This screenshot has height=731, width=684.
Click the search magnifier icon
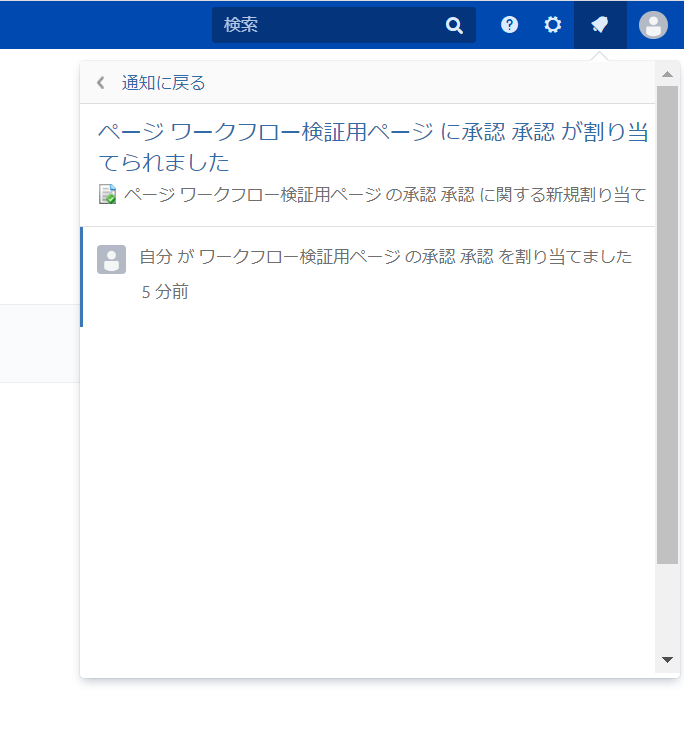[454, 25]
